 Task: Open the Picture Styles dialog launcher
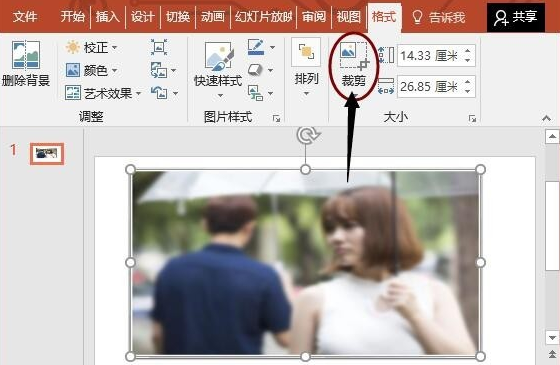click(276, 119)
